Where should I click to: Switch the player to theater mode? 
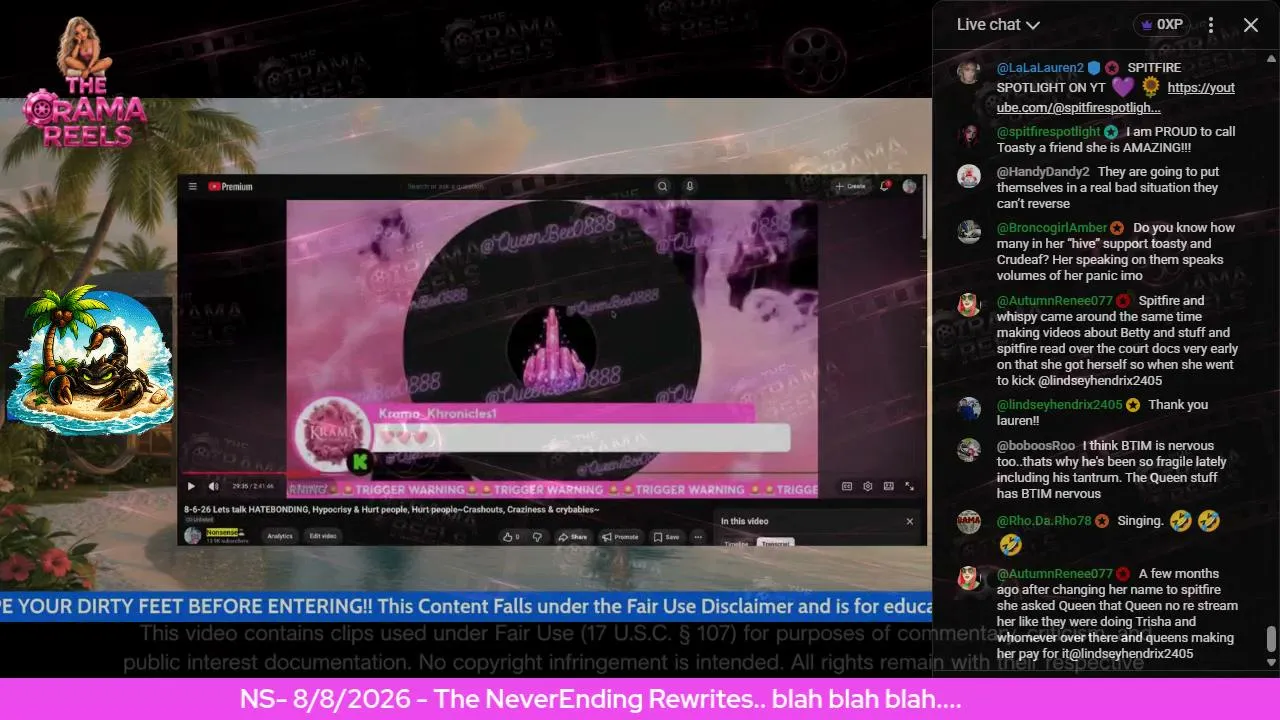888,487
